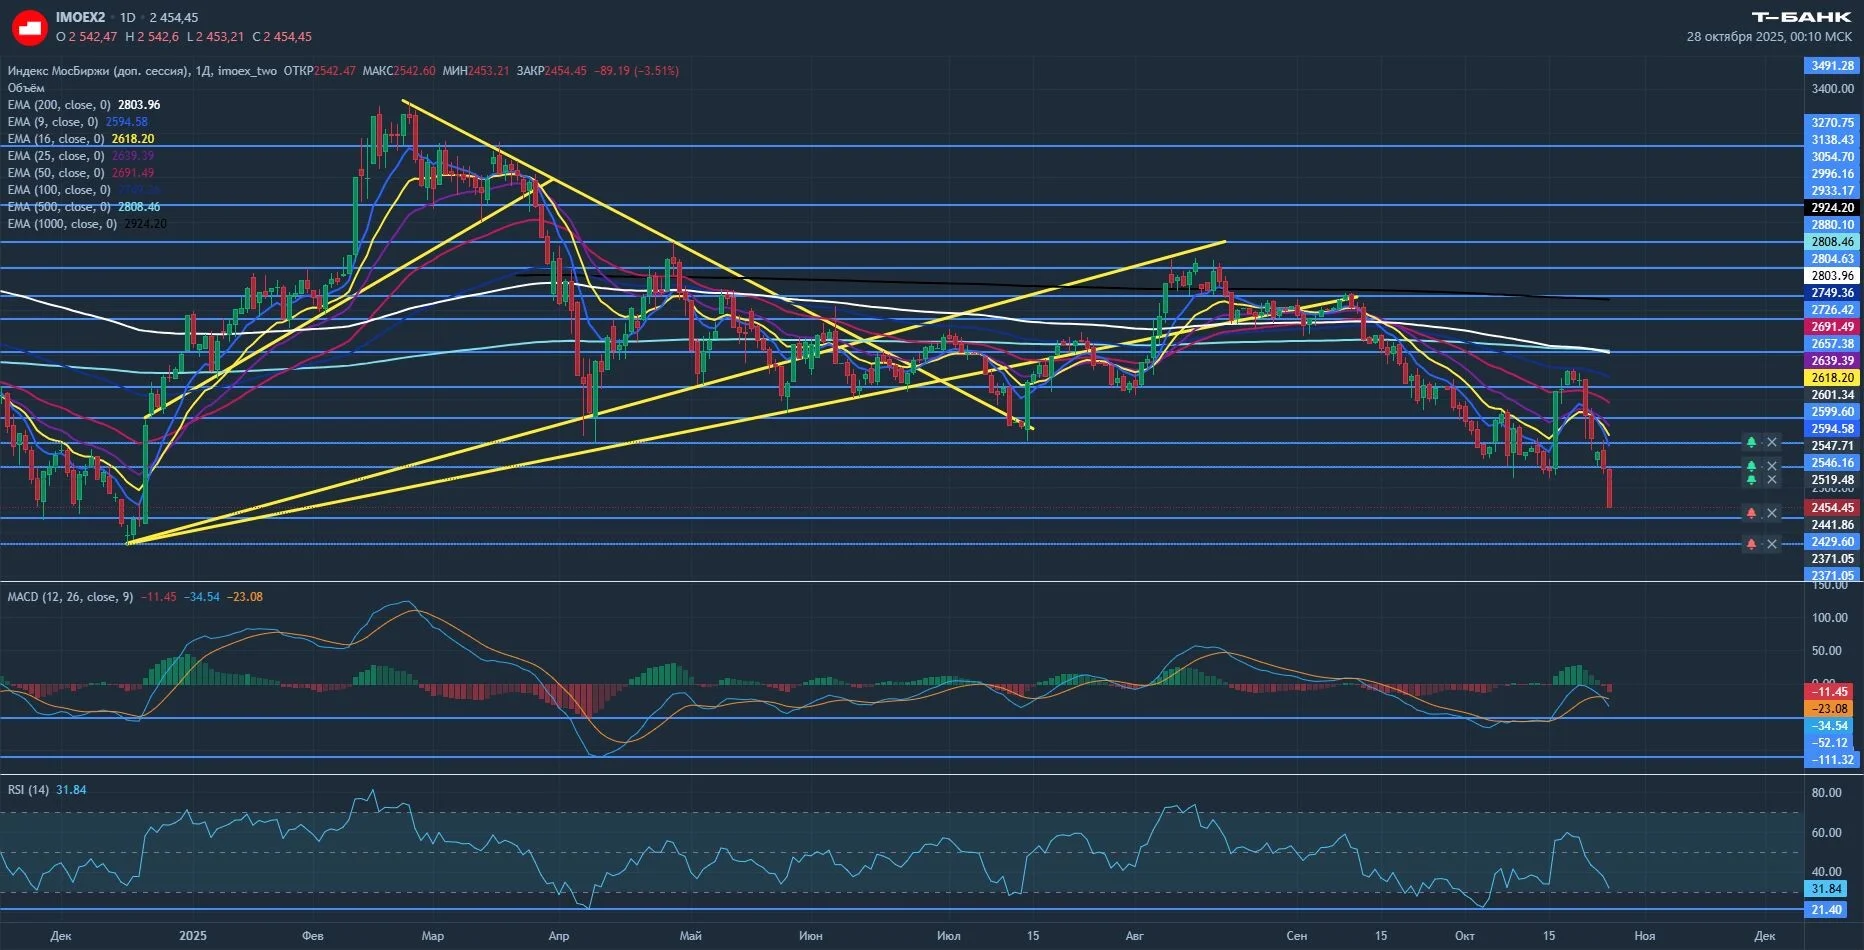Remove the alert at 2547.71 with X
The height and width of the screenshot is (950, 1864).
pyautogui.click(x=1772, y=442)
